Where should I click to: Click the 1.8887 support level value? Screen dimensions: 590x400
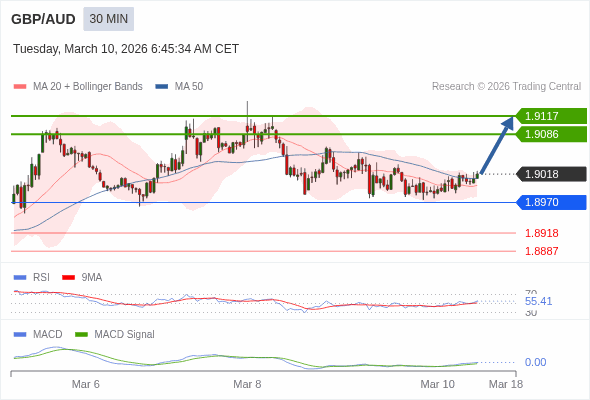click(541, 251)
